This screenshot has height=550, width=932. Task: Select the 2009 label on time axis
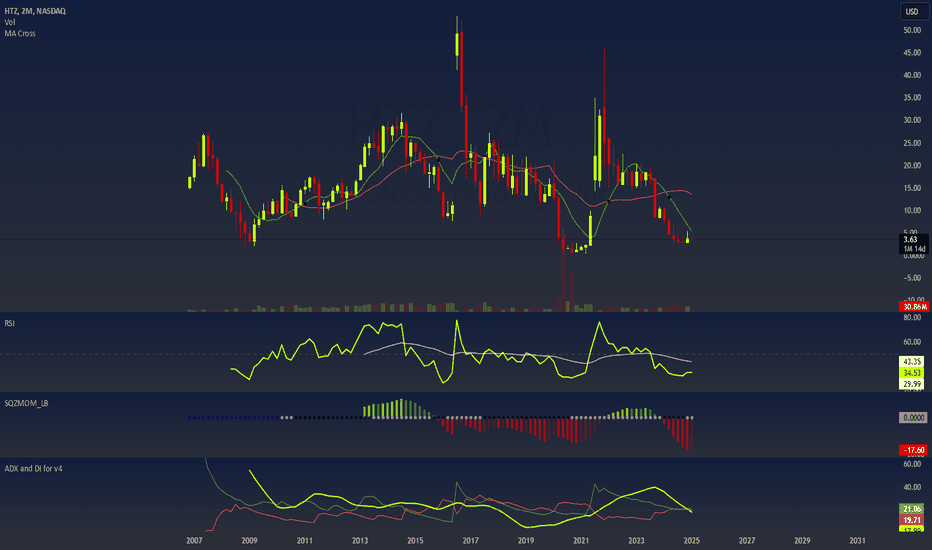[249, 540]
